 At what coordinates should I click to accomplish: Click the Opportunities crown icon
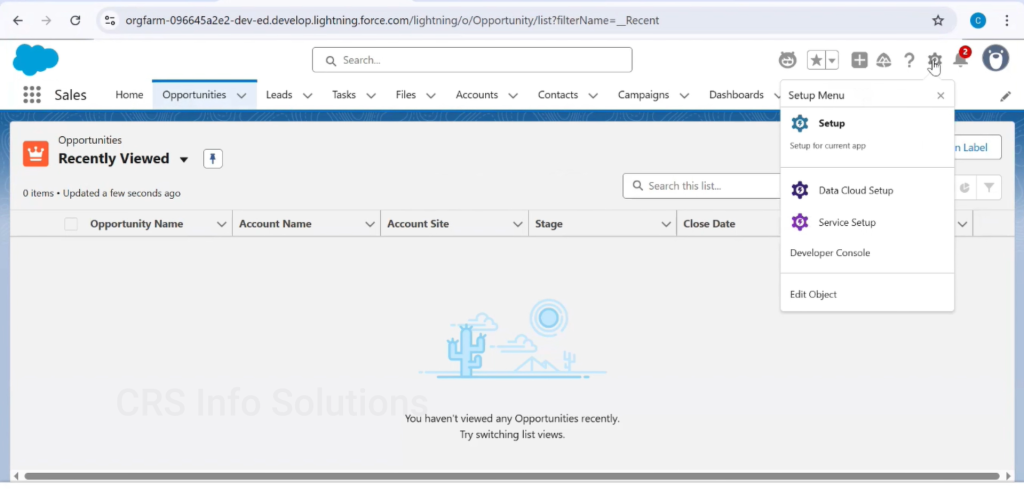pos(36,153)
